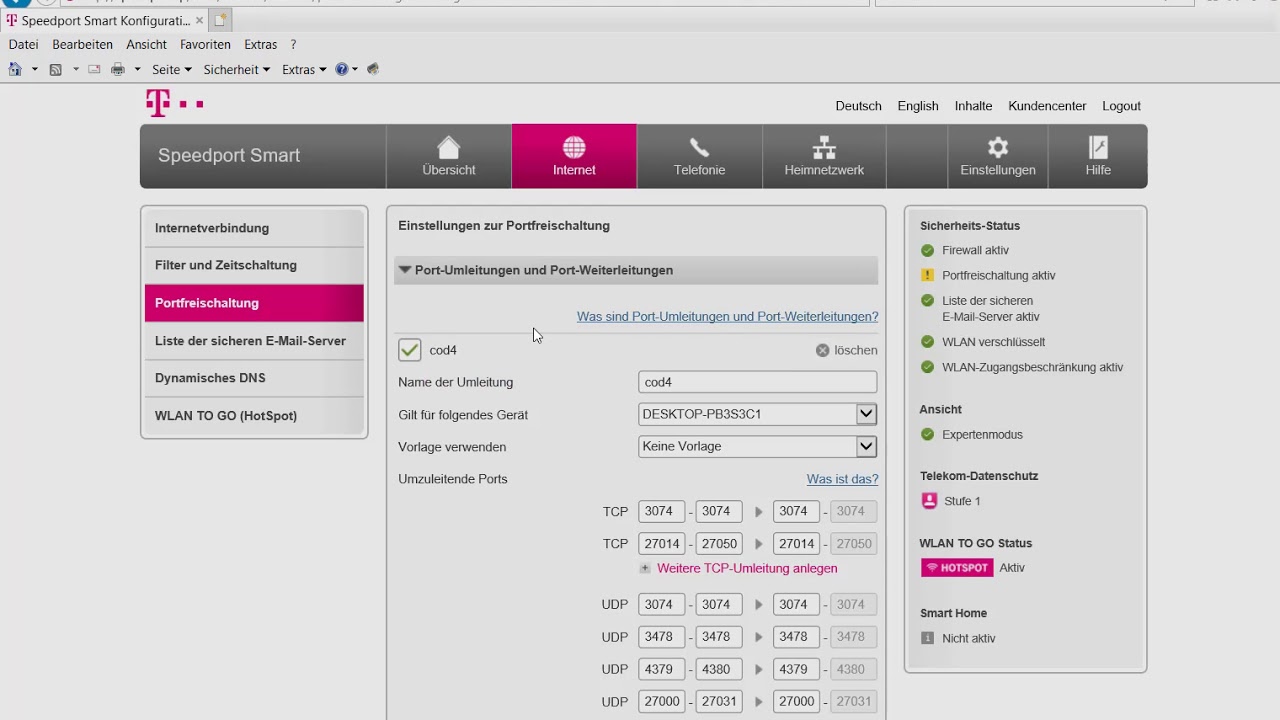This screenshot has width=1280, height=720.
Task: Open the Internet globe section
Action: pyautogui.click(x=574, y=156)
